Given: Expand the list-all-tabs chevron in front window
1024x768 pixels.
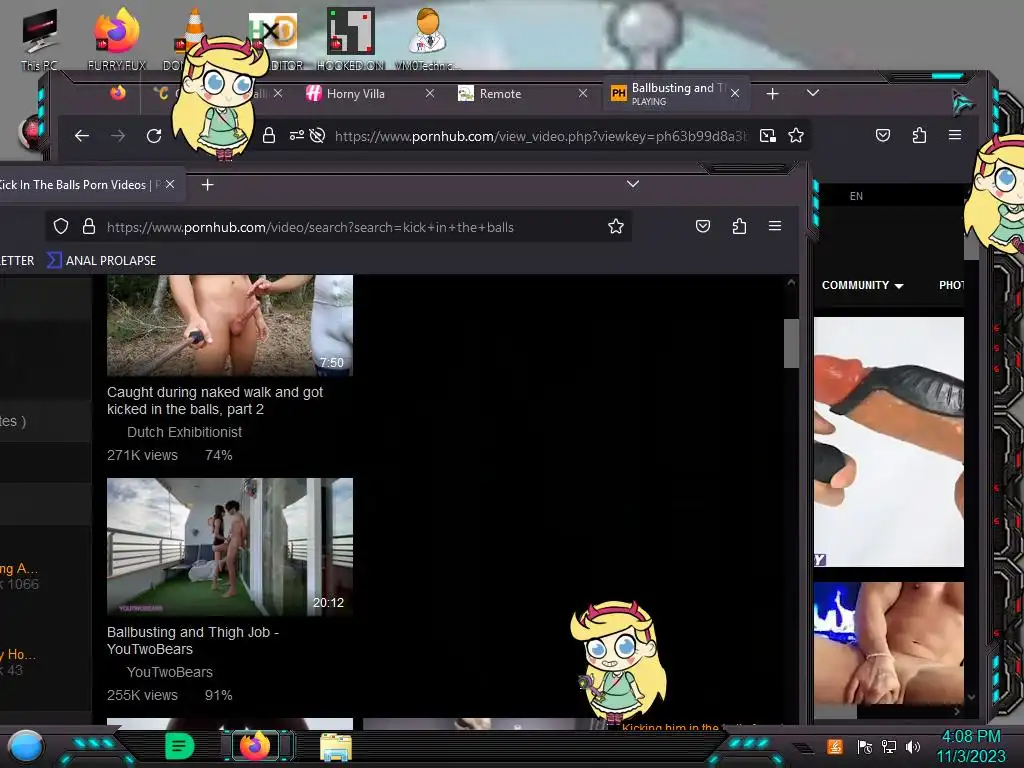Looking at the screenshot, I should 633,184.
